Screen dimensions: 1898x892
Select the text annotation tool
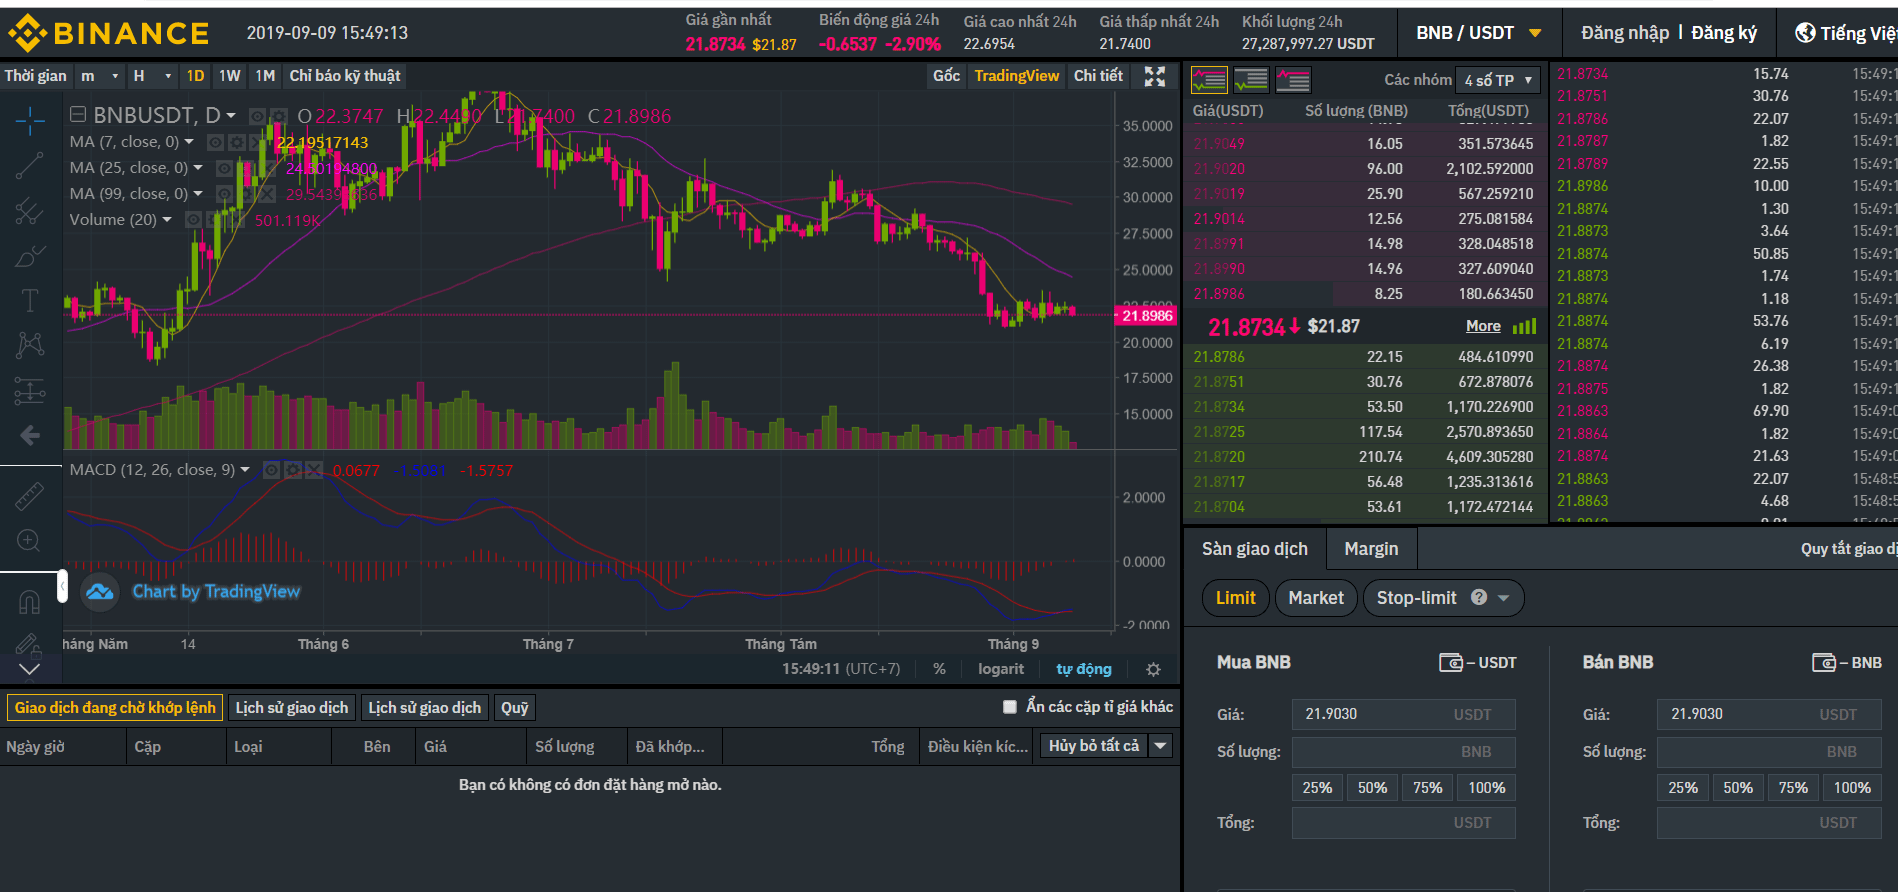[29, 300]
